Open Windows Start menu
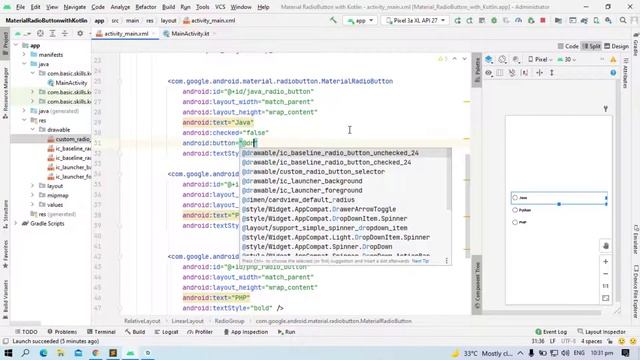Screen dimensions: 640x360 point(8,353)
